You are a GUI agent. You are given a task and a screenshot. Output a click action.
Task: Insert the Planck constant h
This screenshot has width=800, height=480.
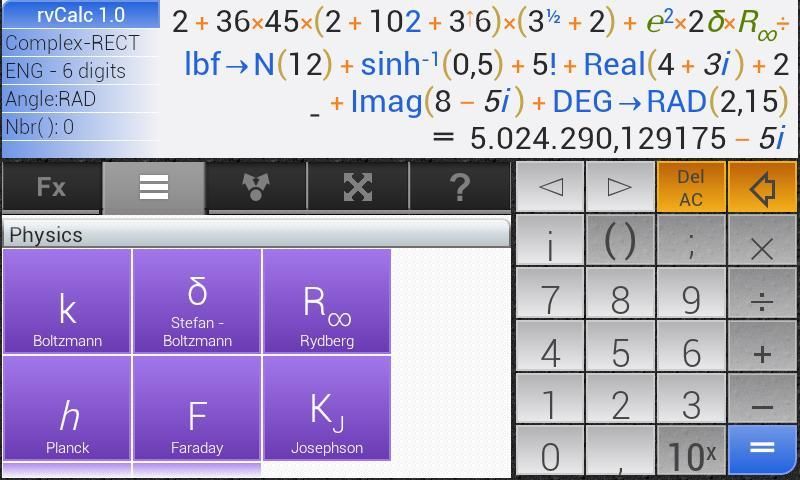point(67,409)
